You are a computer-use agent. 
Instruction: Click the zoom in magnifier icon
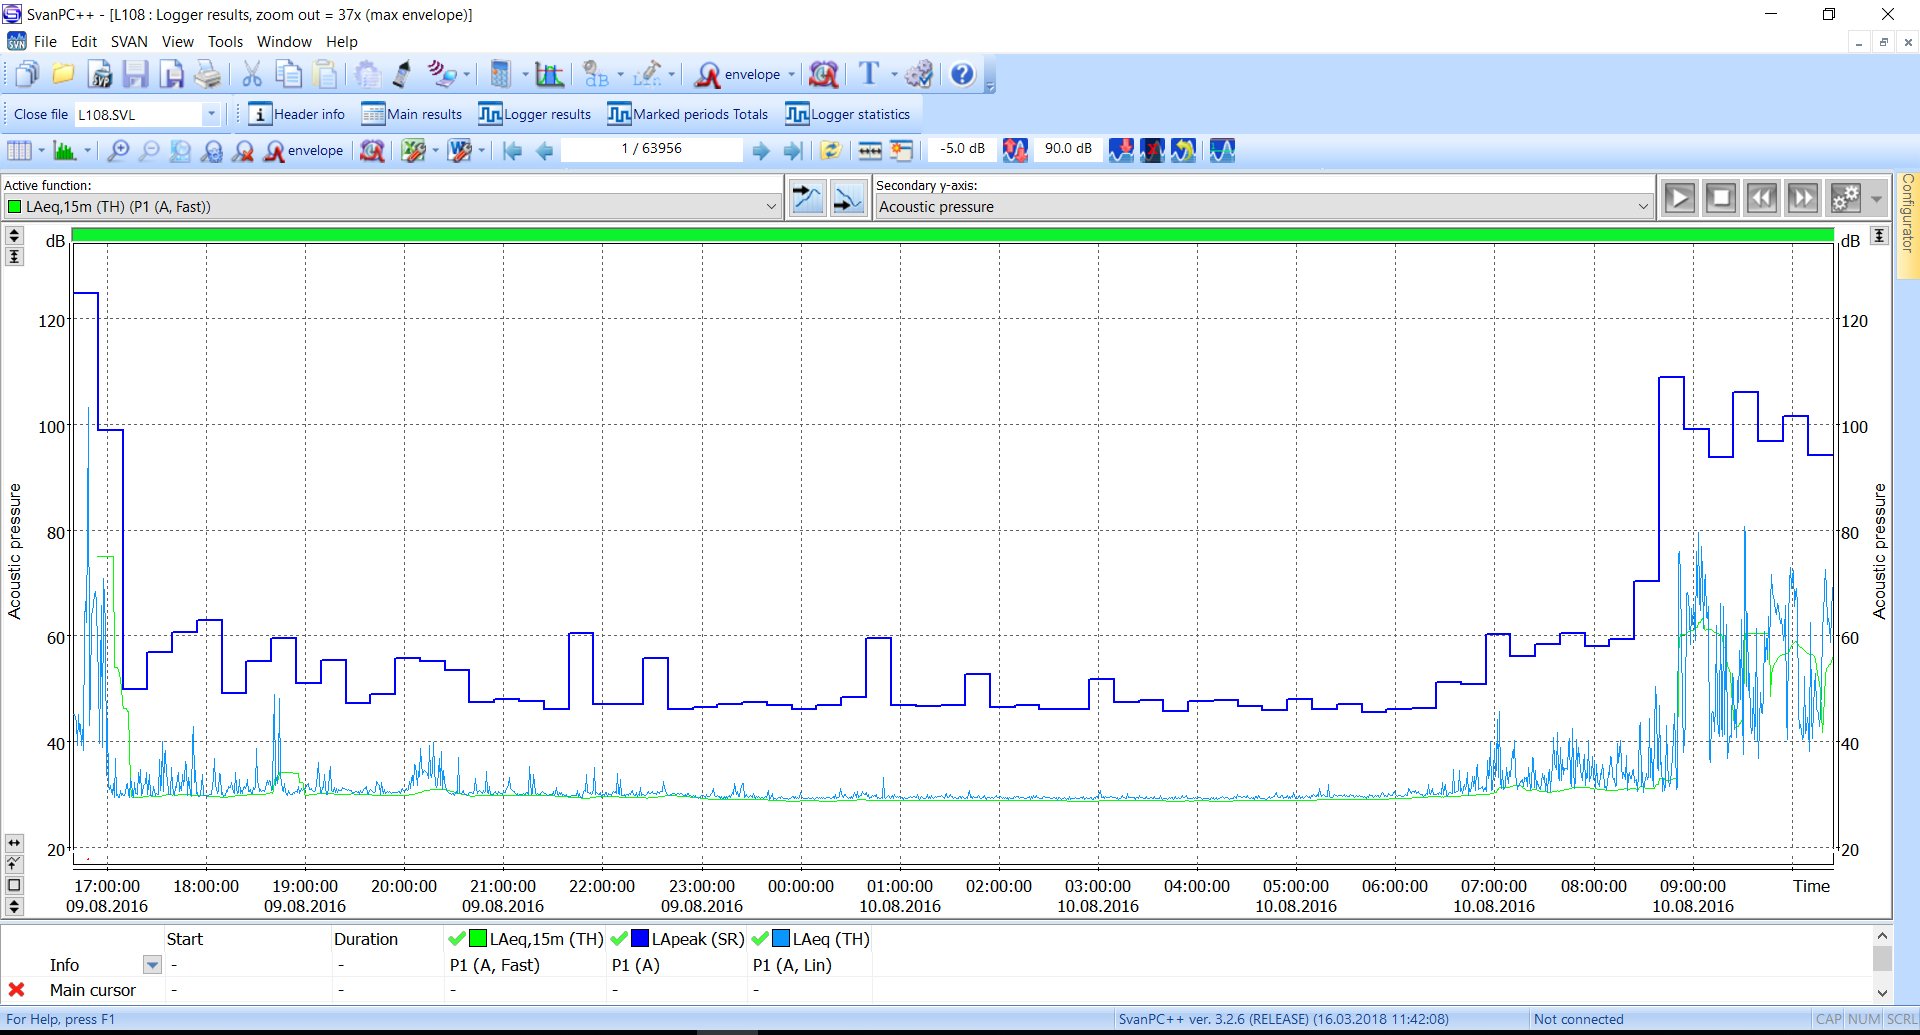pos(118,151)
